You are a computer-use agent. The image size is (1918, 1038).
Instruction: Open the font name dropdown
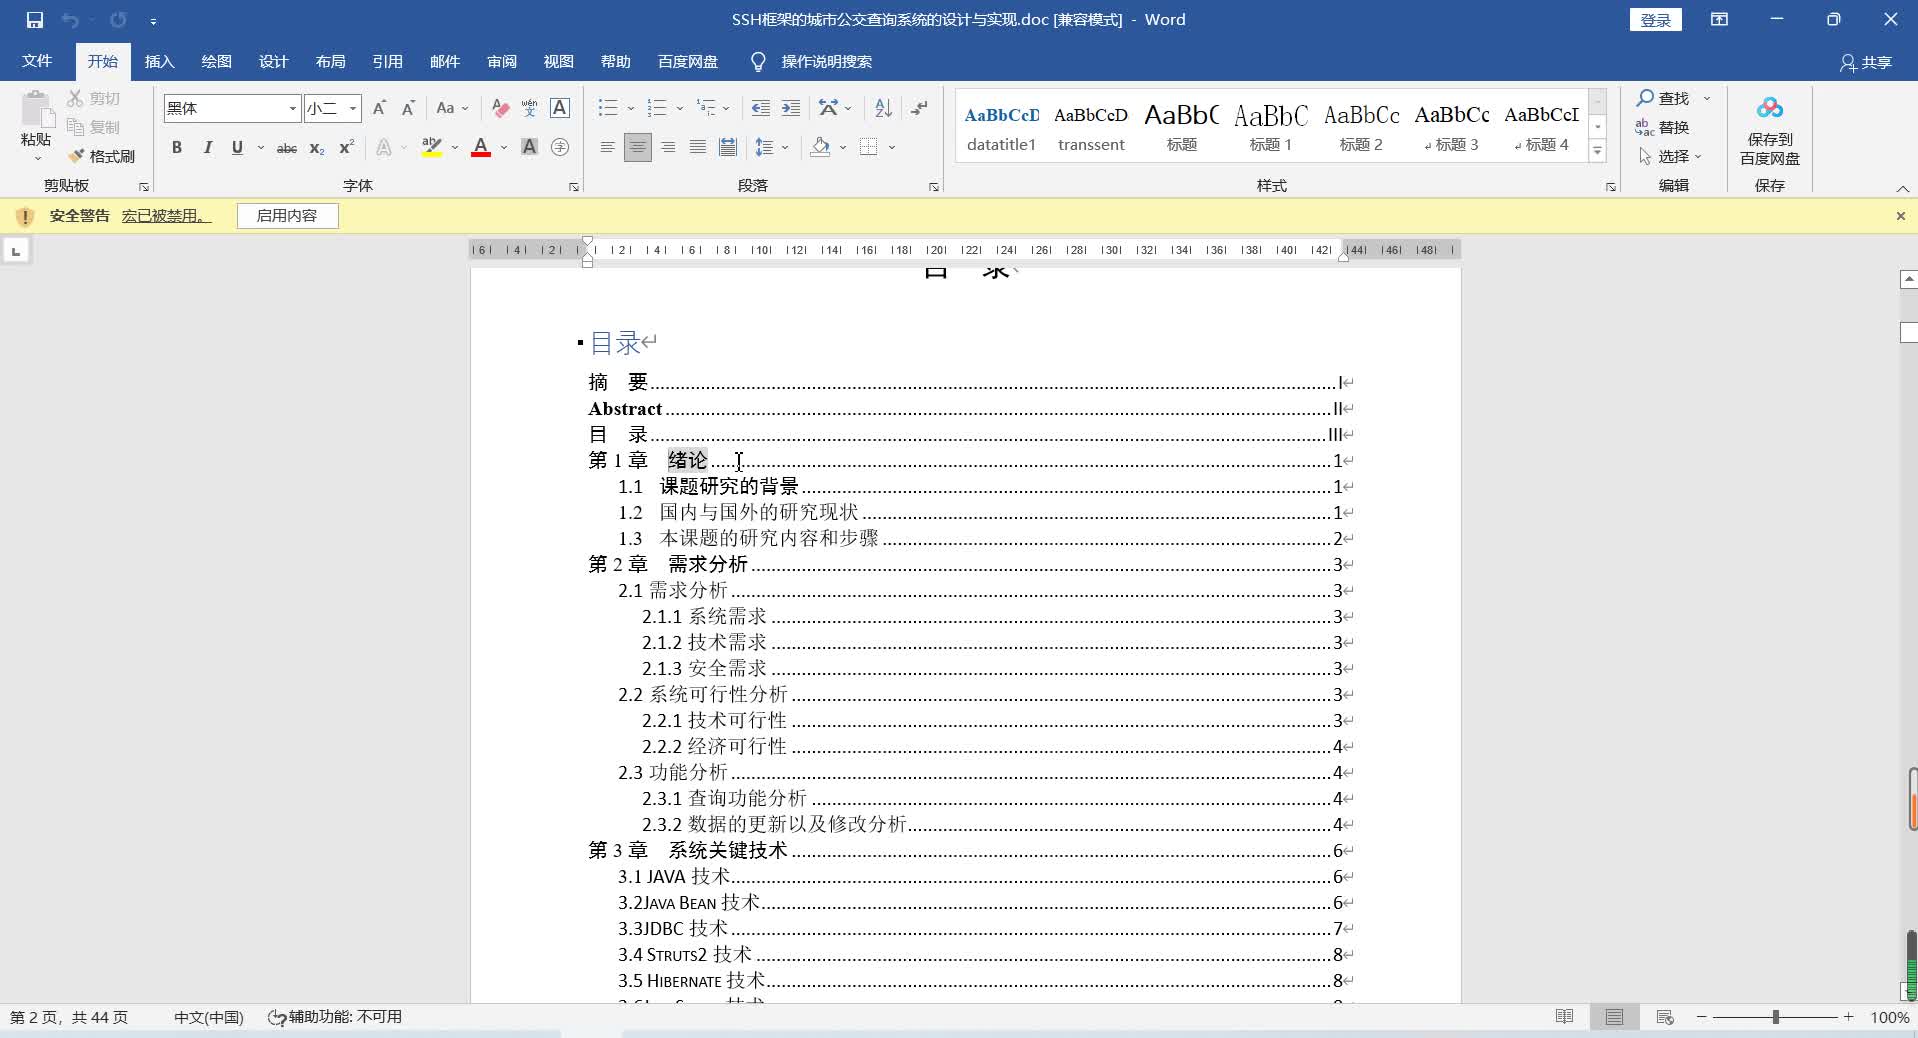pos(291,108)
